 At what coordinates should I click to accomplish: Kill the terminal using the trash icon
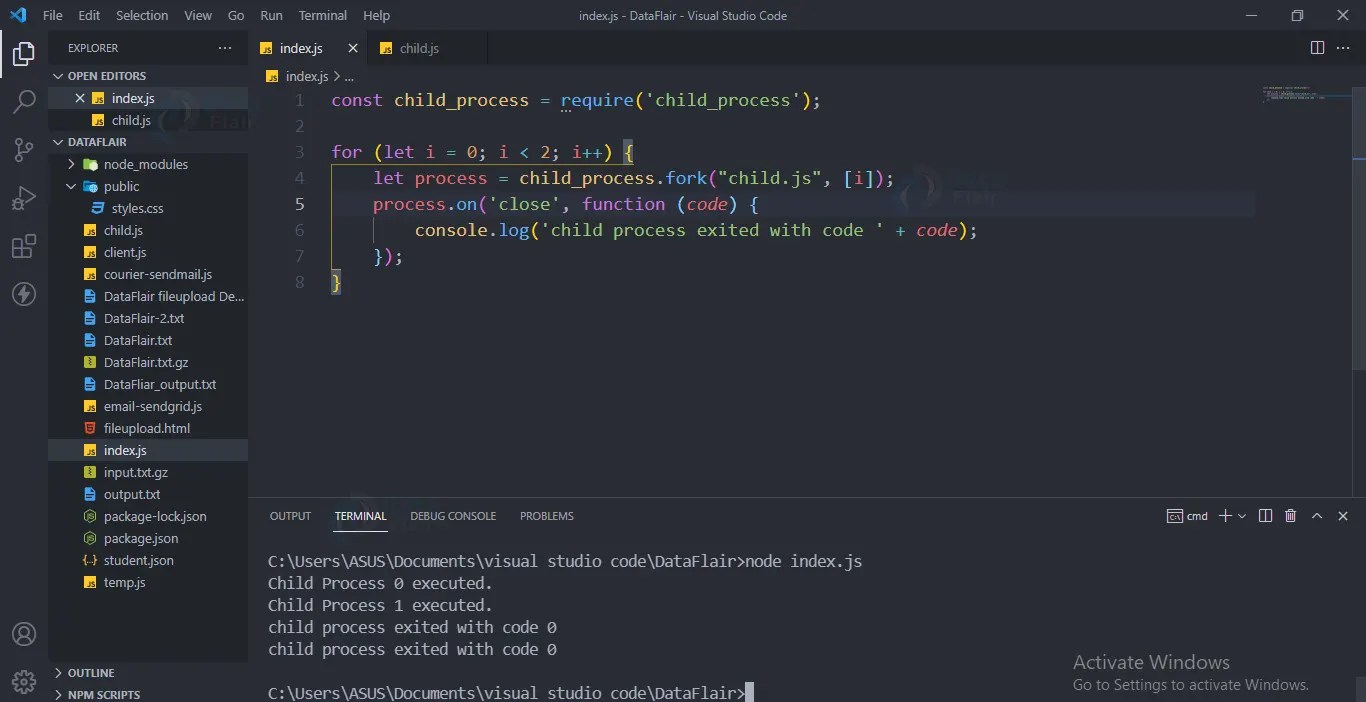coord(1290,516)
